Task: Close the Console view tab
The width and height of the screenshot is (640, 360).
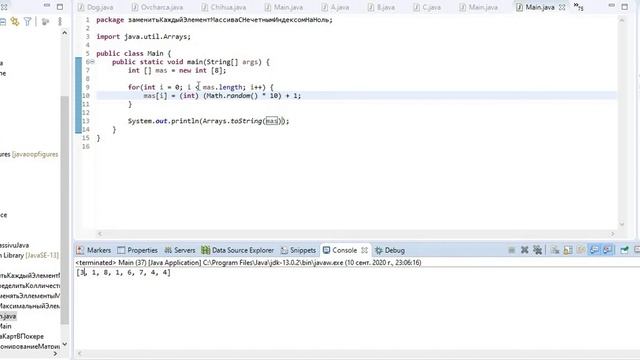Action: (364, 250)
